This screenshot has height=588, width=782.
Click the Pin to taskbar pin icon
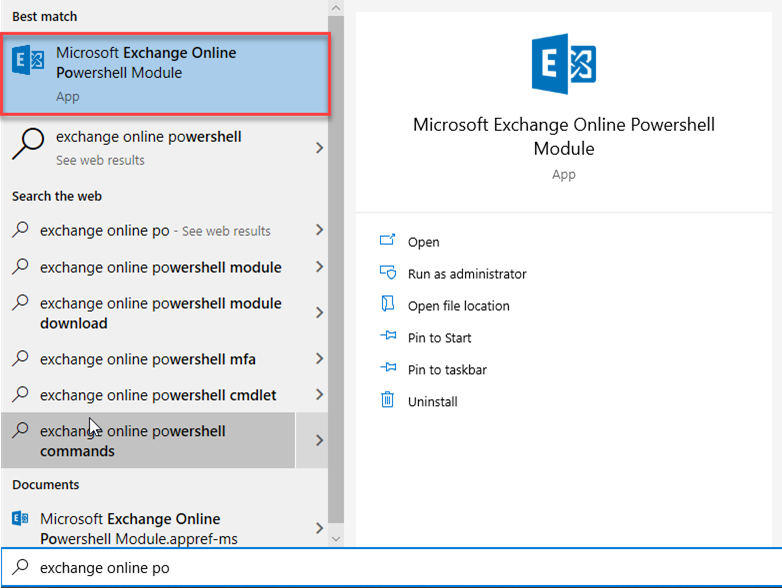[x=388, y=368]
